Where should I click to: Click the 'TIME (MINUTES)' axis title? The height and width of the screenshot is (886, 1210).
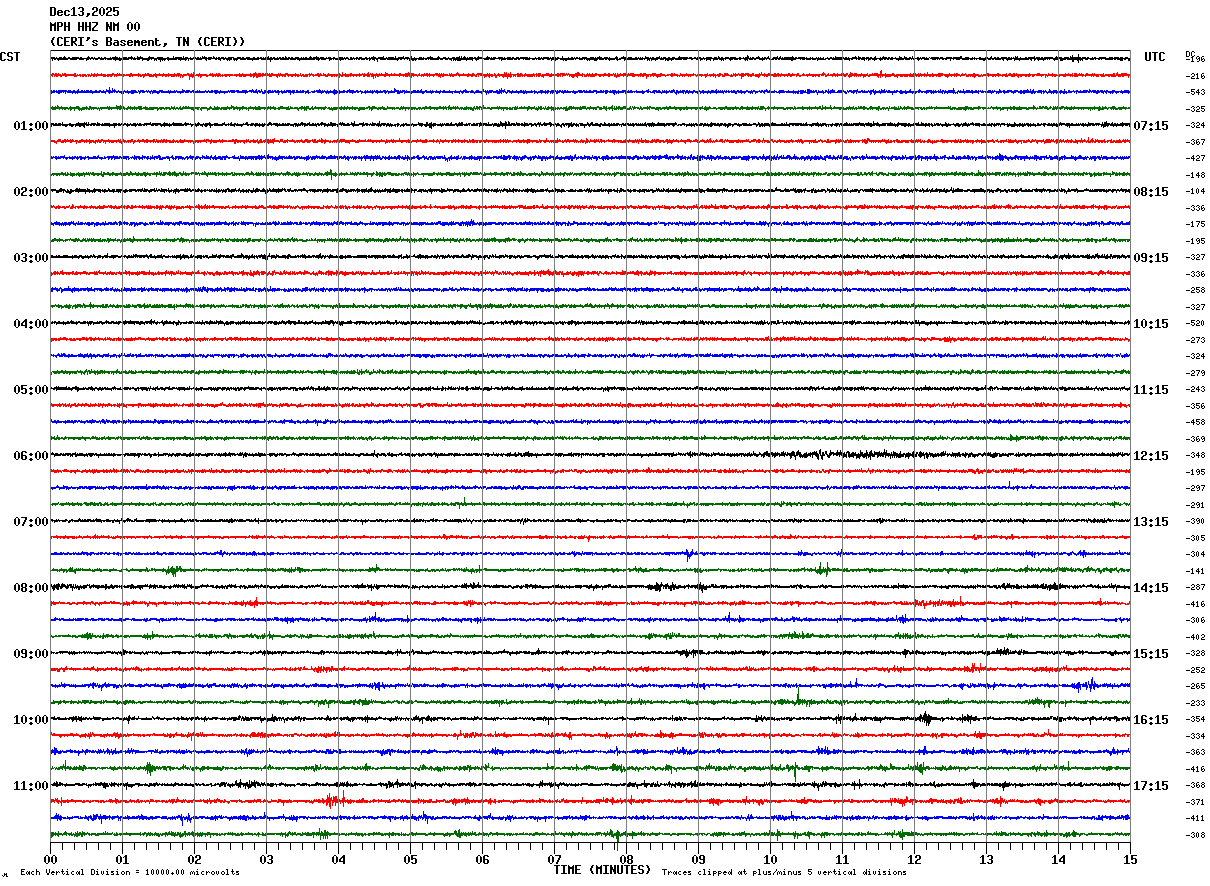pyautogui.click(x=602, y=870)
